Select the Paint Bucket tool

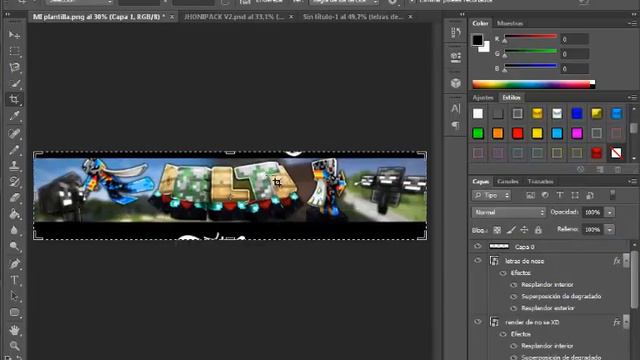point(14,214)
